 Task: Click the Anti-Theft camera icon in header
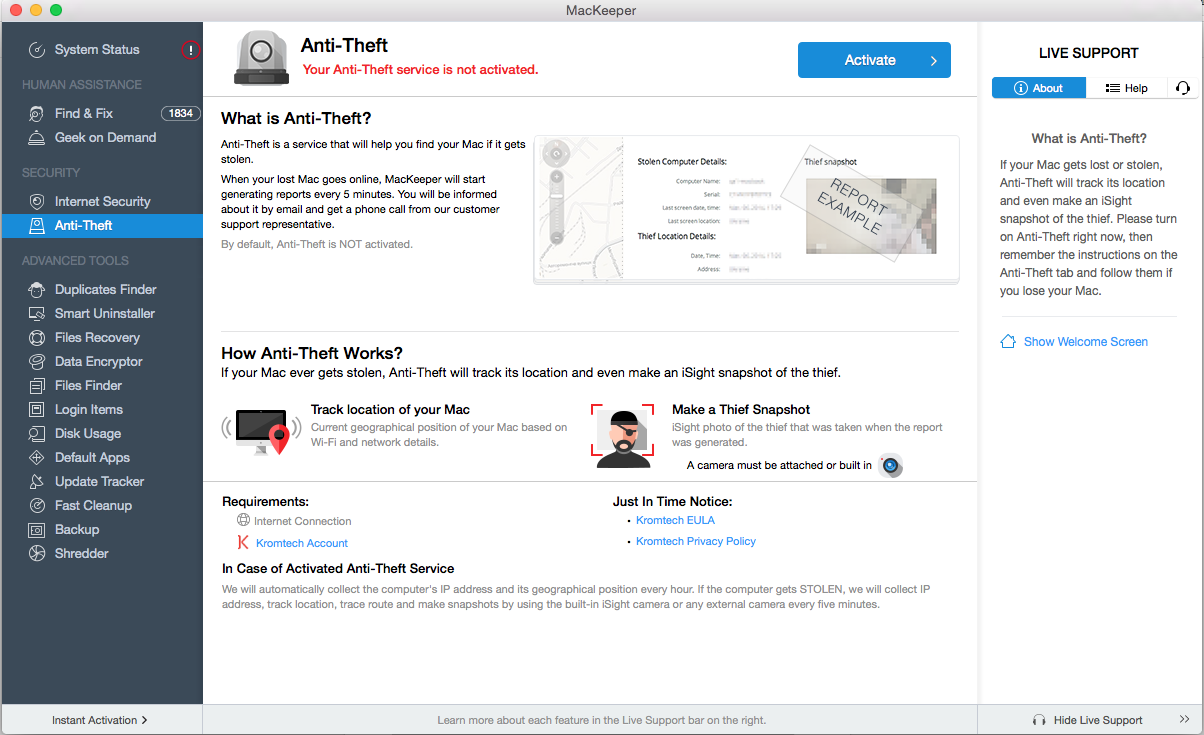pyautogui.click(x=261, y=58)
